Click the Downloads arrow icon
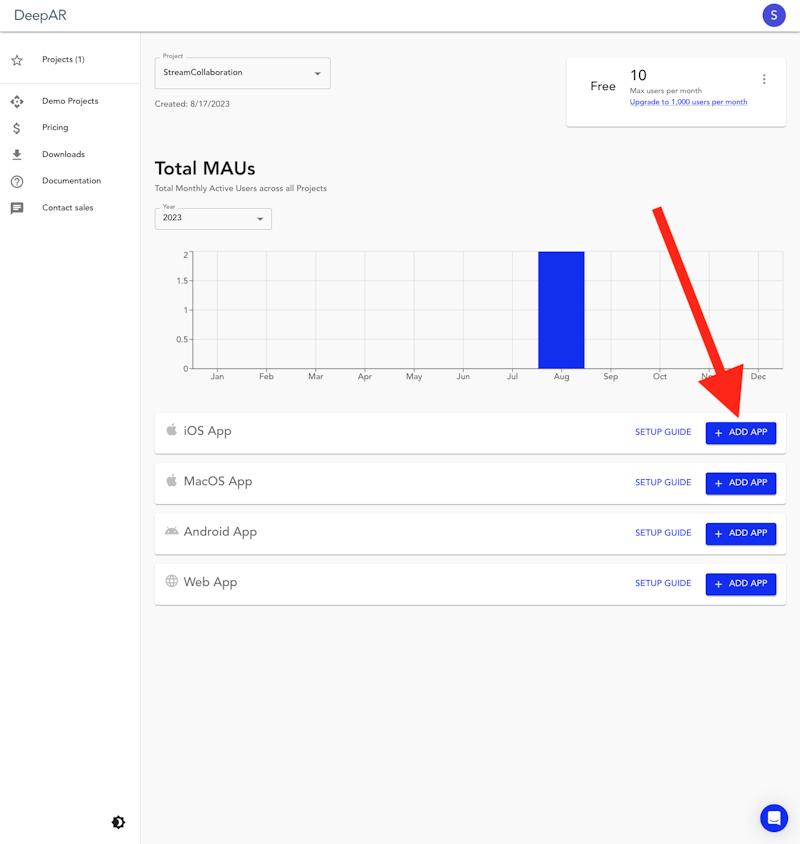Screen dimensions: 800x844 pos(17,155)
